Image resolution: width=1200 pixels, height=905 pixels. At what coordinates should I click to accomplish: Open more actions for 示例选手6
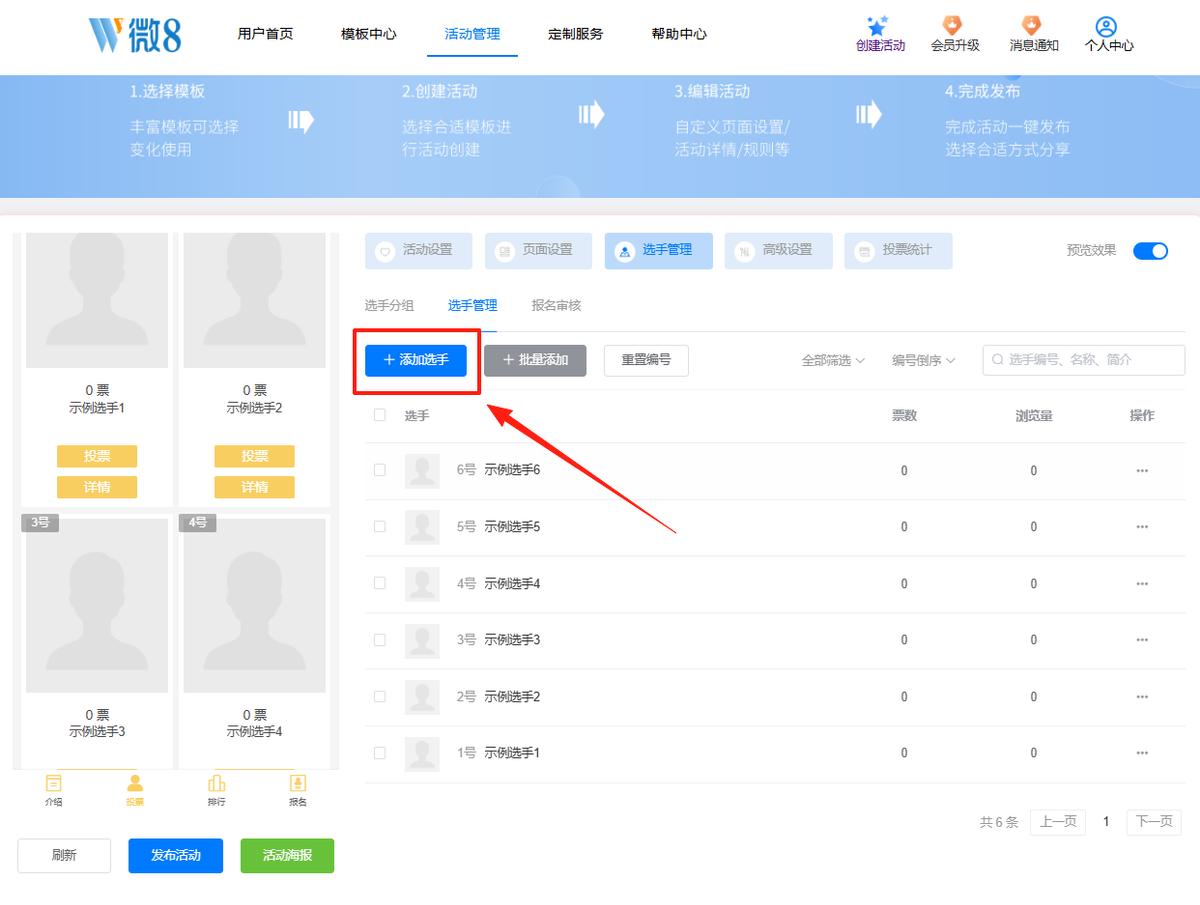[x=1142, y=471]
